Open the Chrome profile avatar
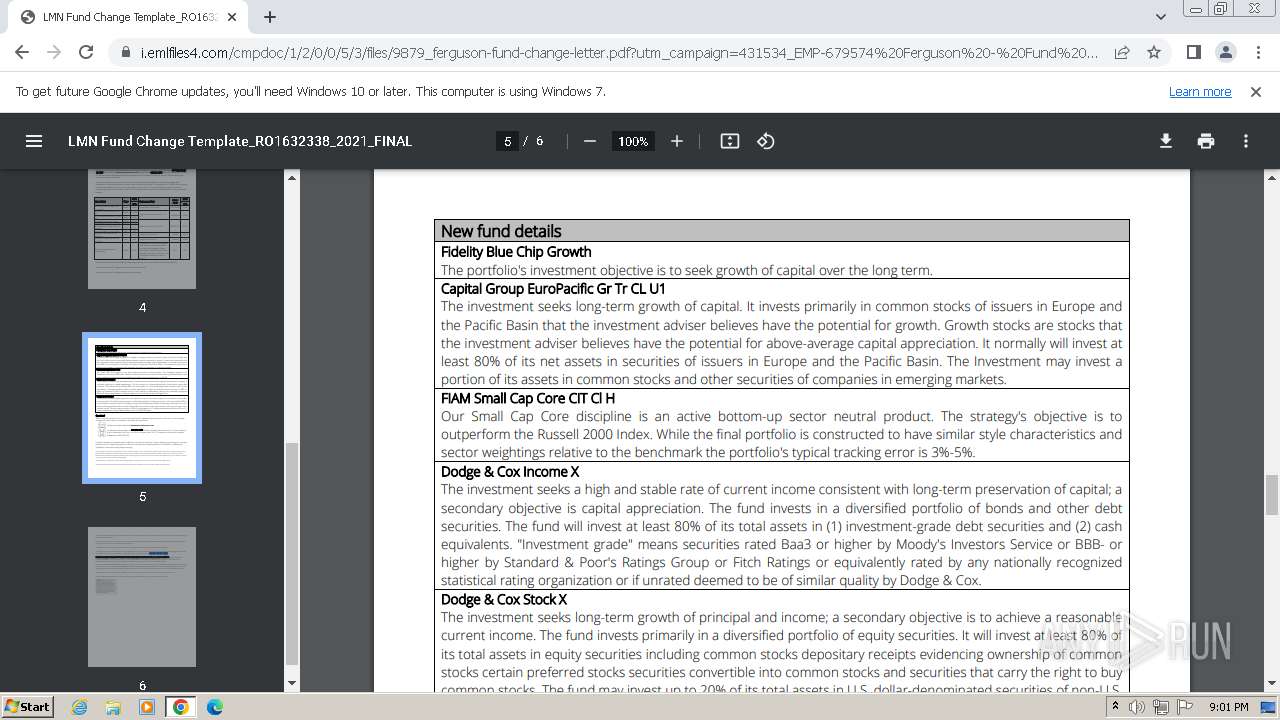Viewport: 1280px width, 720px height. pos(1226,52)
